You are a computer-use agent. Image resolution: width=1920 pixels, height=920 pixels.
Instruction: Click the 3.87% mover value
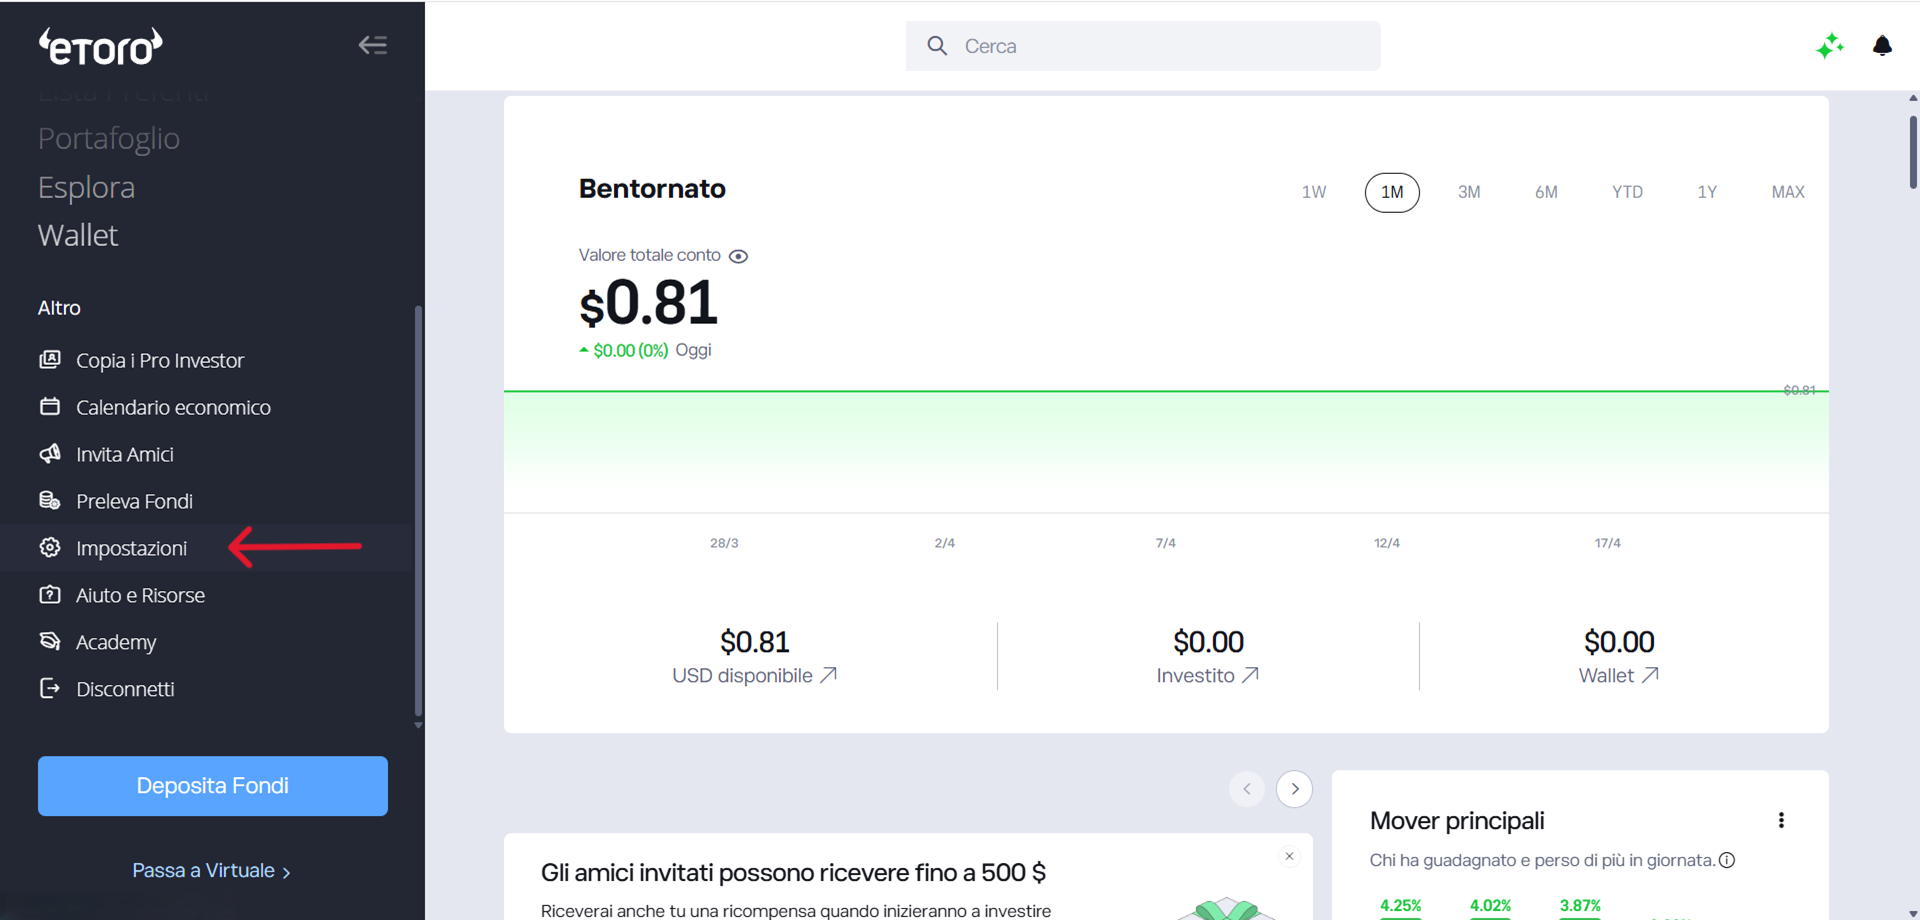pyautogui.click(x=1580, y=906)
